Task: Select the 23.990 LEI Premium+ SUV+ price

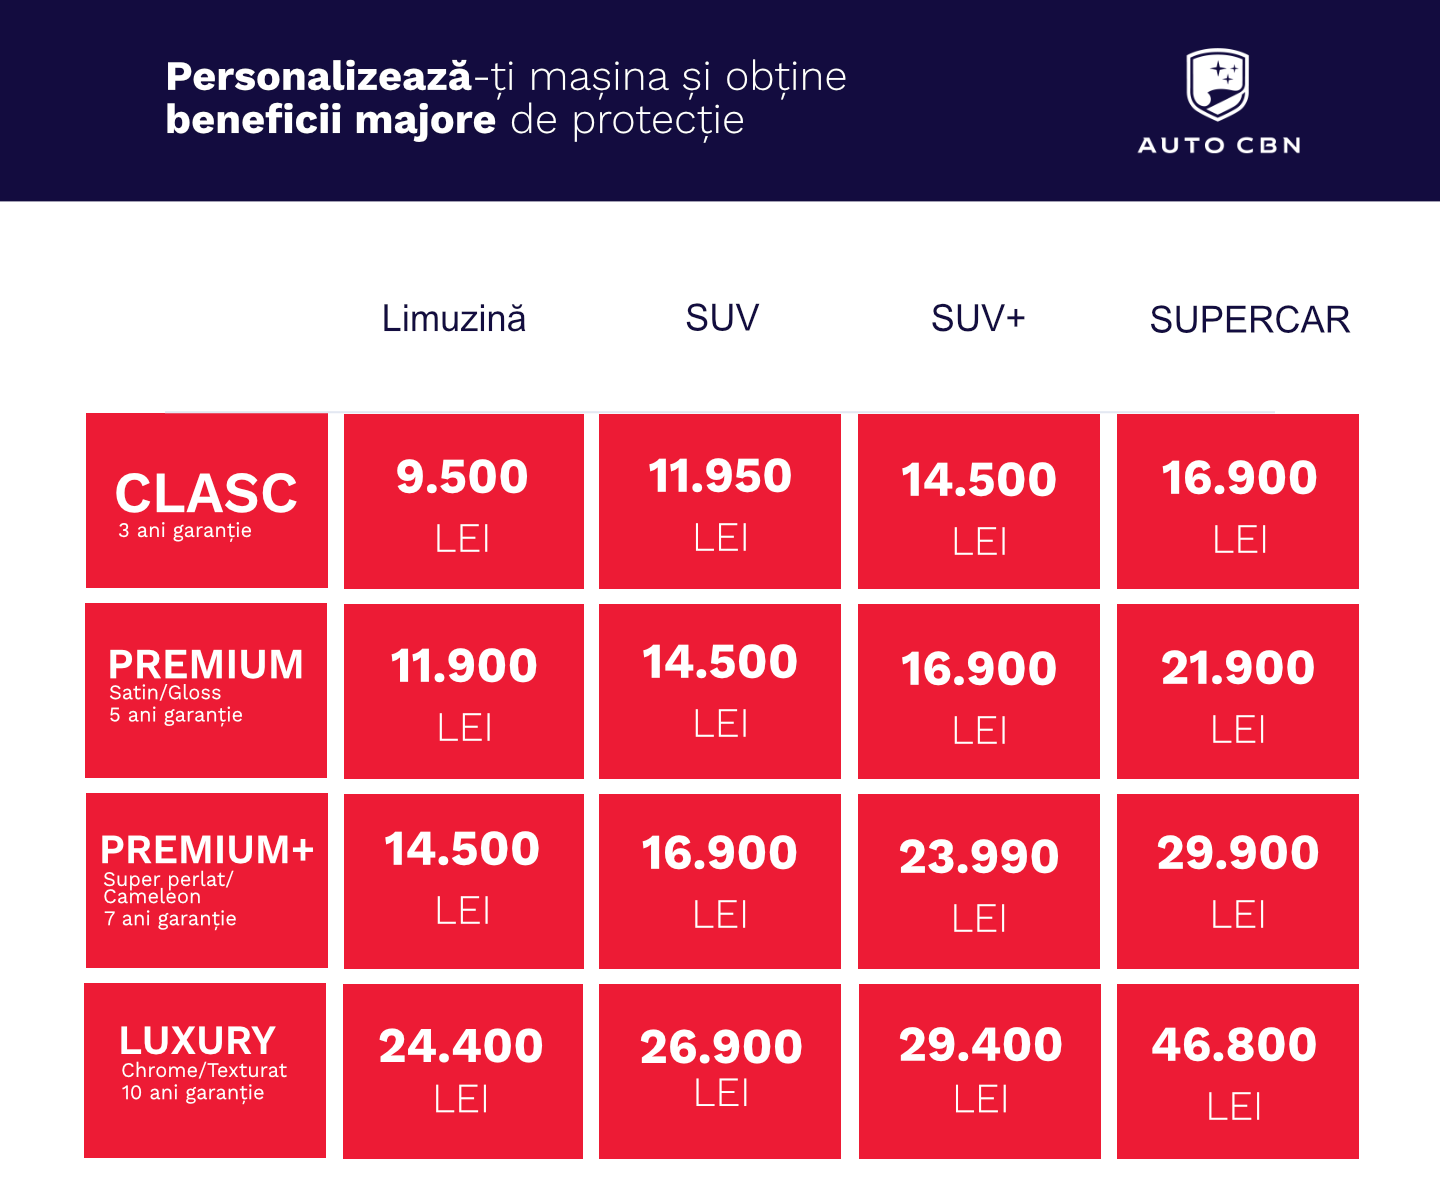Action: pyautogui.click(x=979, y=881)
